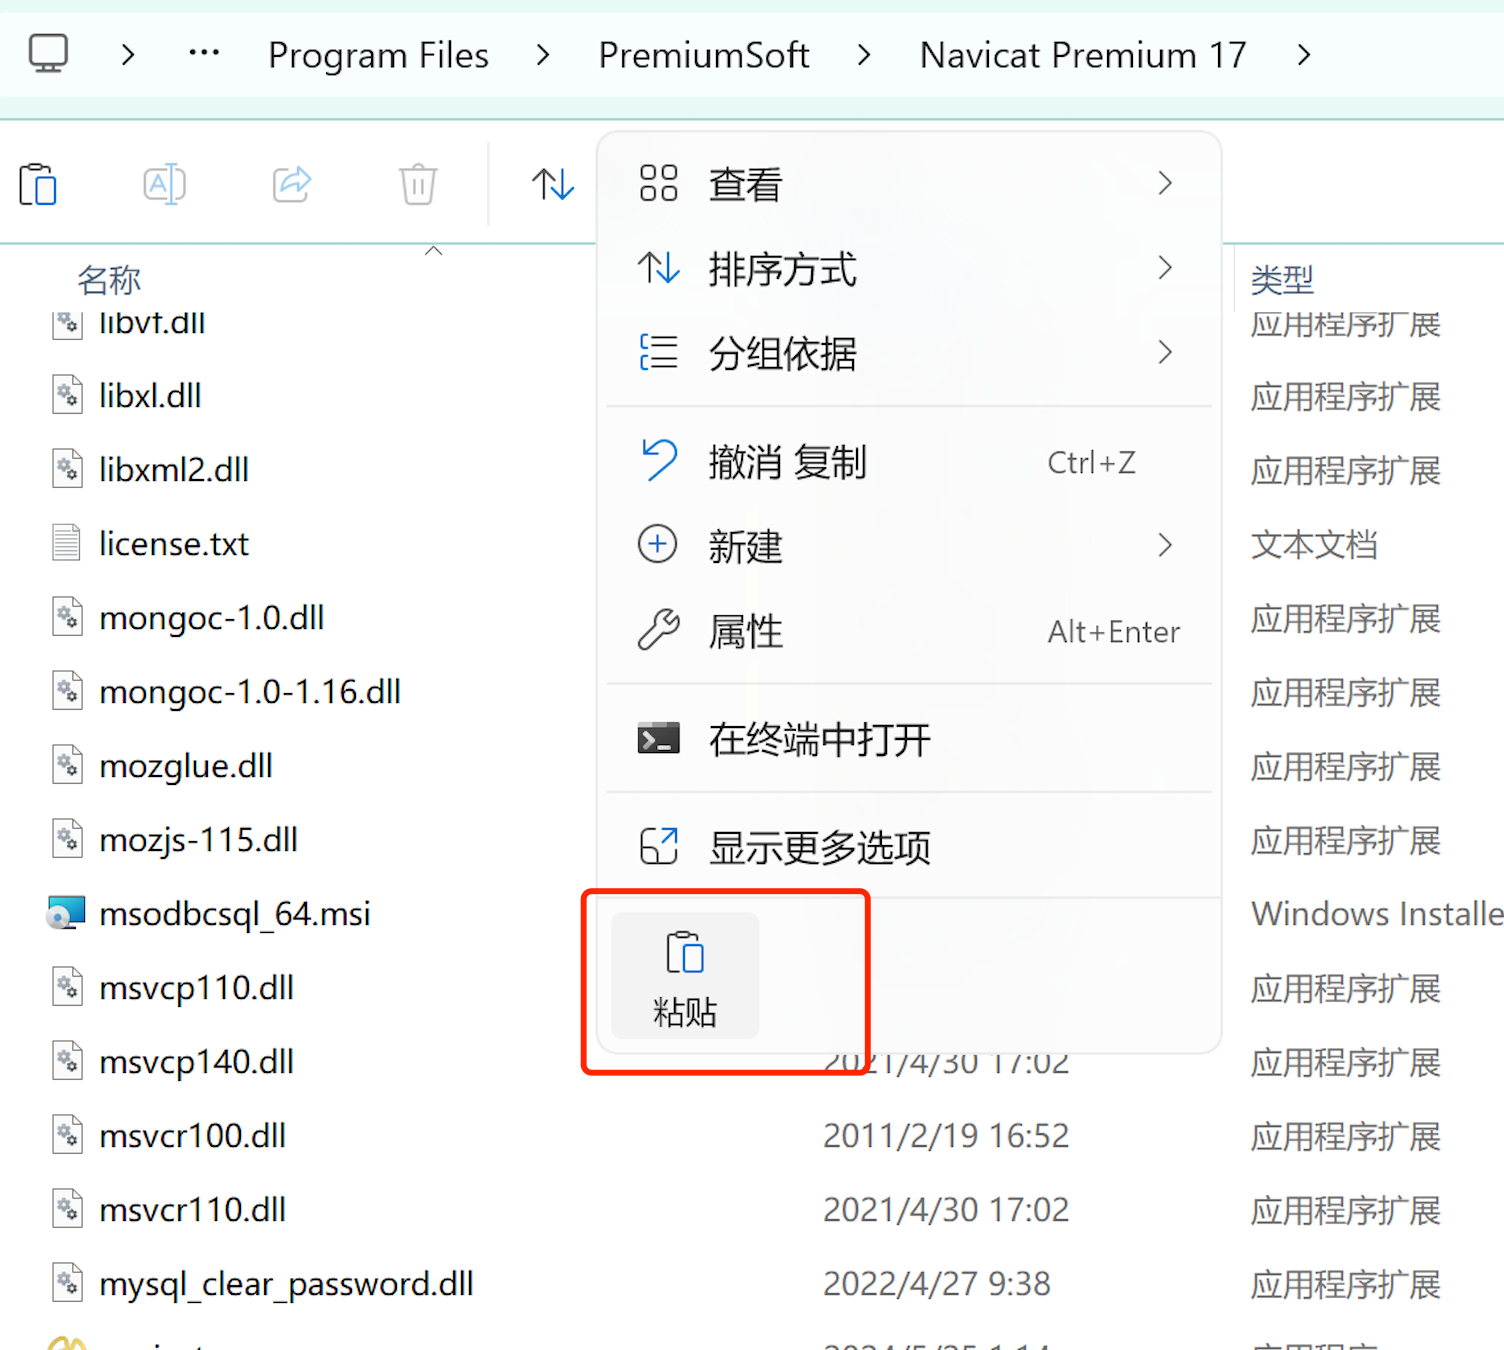Viewport: 1504px width, 1350px height.
Task: Sort files by clicking the 名称 column header
Action: click(x=109, y=280)
